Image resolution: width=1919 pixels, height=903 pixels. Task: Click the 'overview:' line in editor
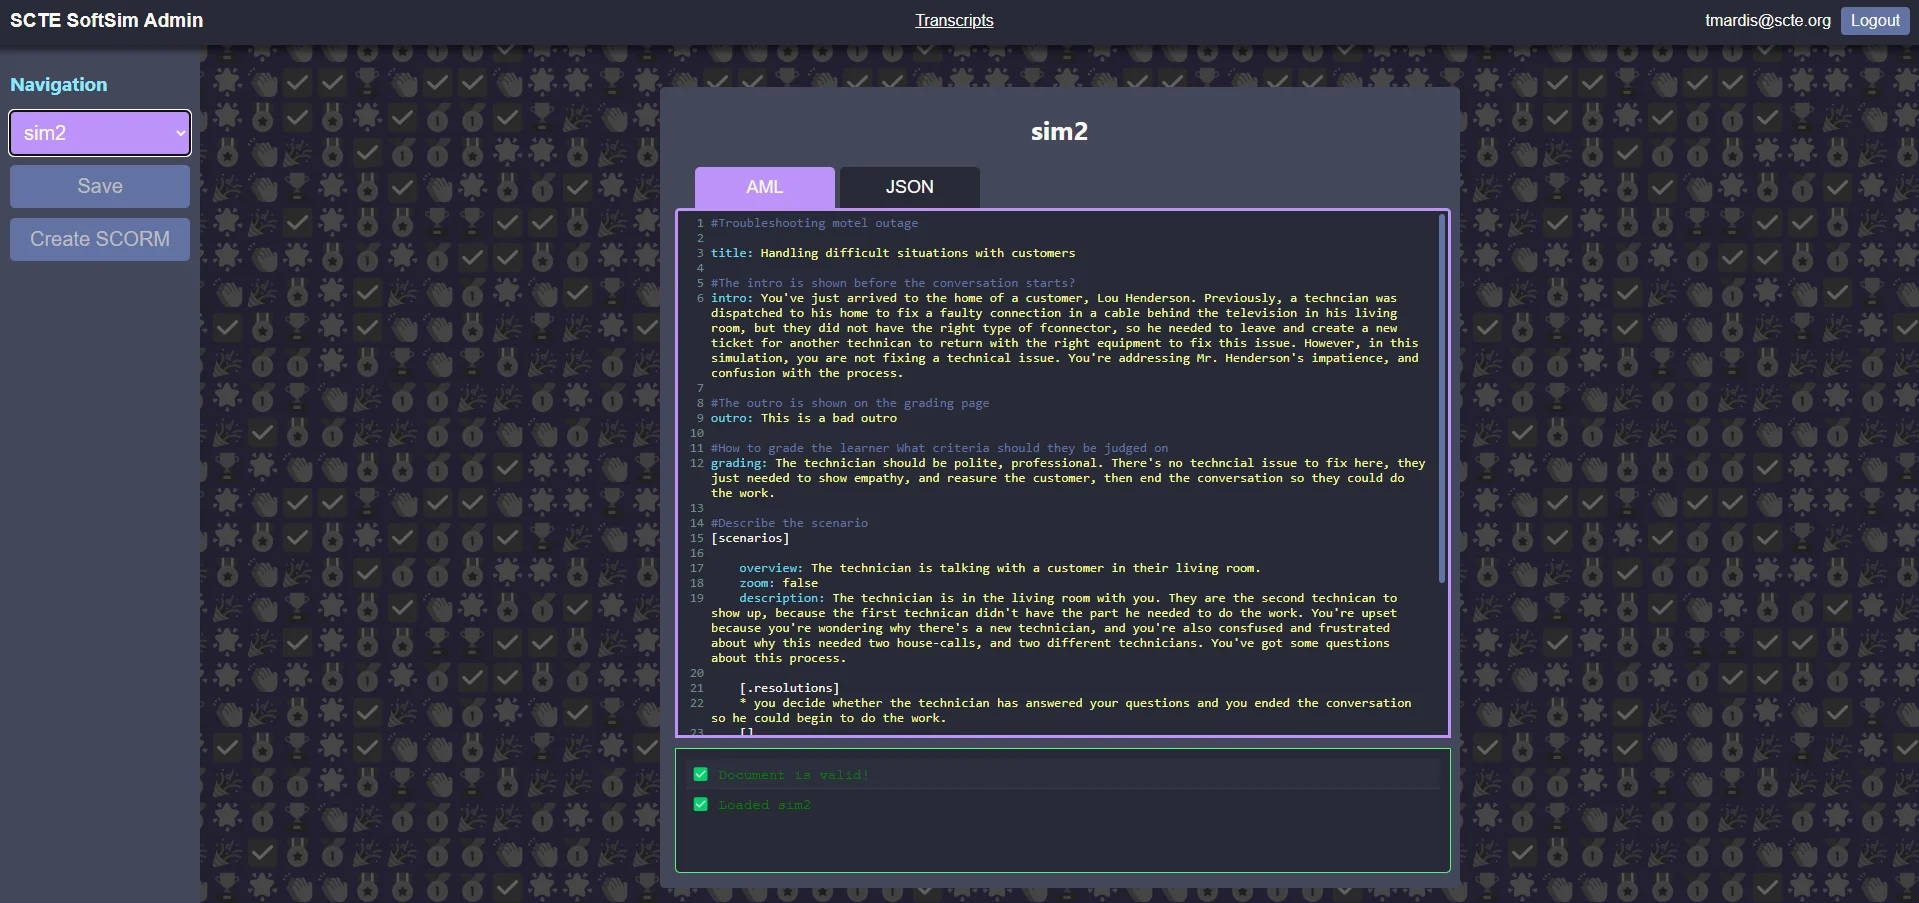click(x=1000, y=568)
